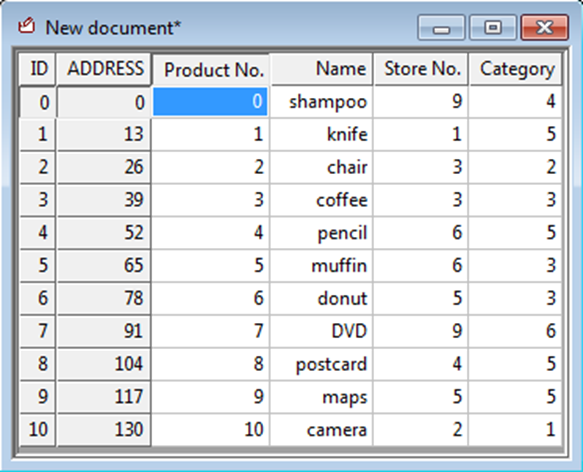Click the ADDRESS cell showing 78
The image size is (583, 472).
(104, 298)
